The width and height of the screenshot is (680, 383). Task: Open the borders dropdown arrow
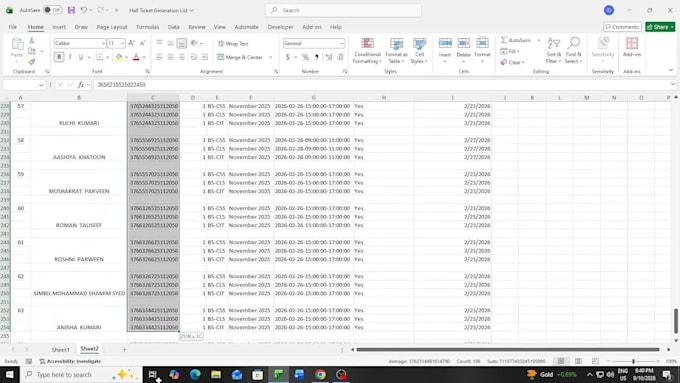108,57
